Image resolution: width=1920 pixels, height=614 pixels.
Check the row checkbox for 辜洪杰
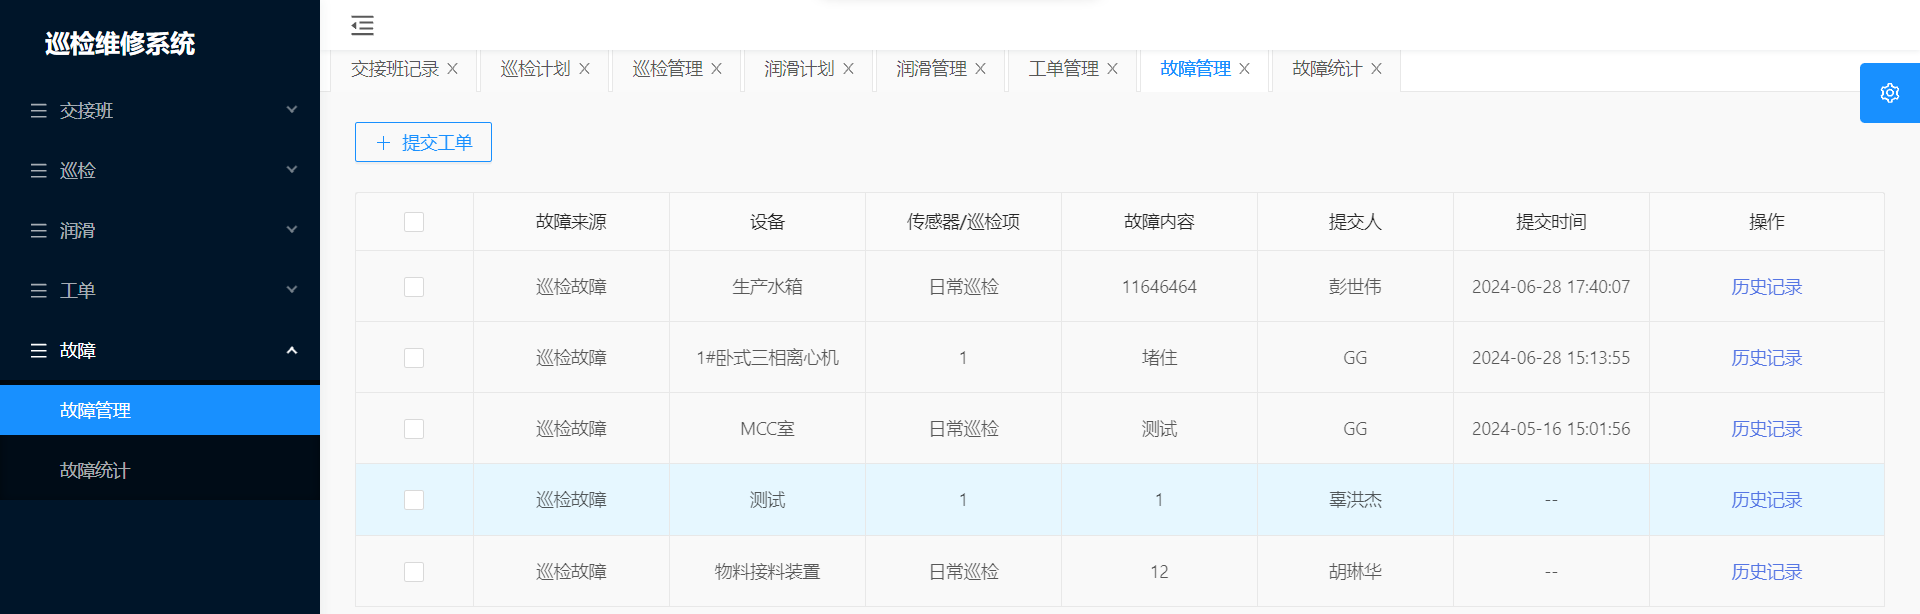click(x=414, y=500)
